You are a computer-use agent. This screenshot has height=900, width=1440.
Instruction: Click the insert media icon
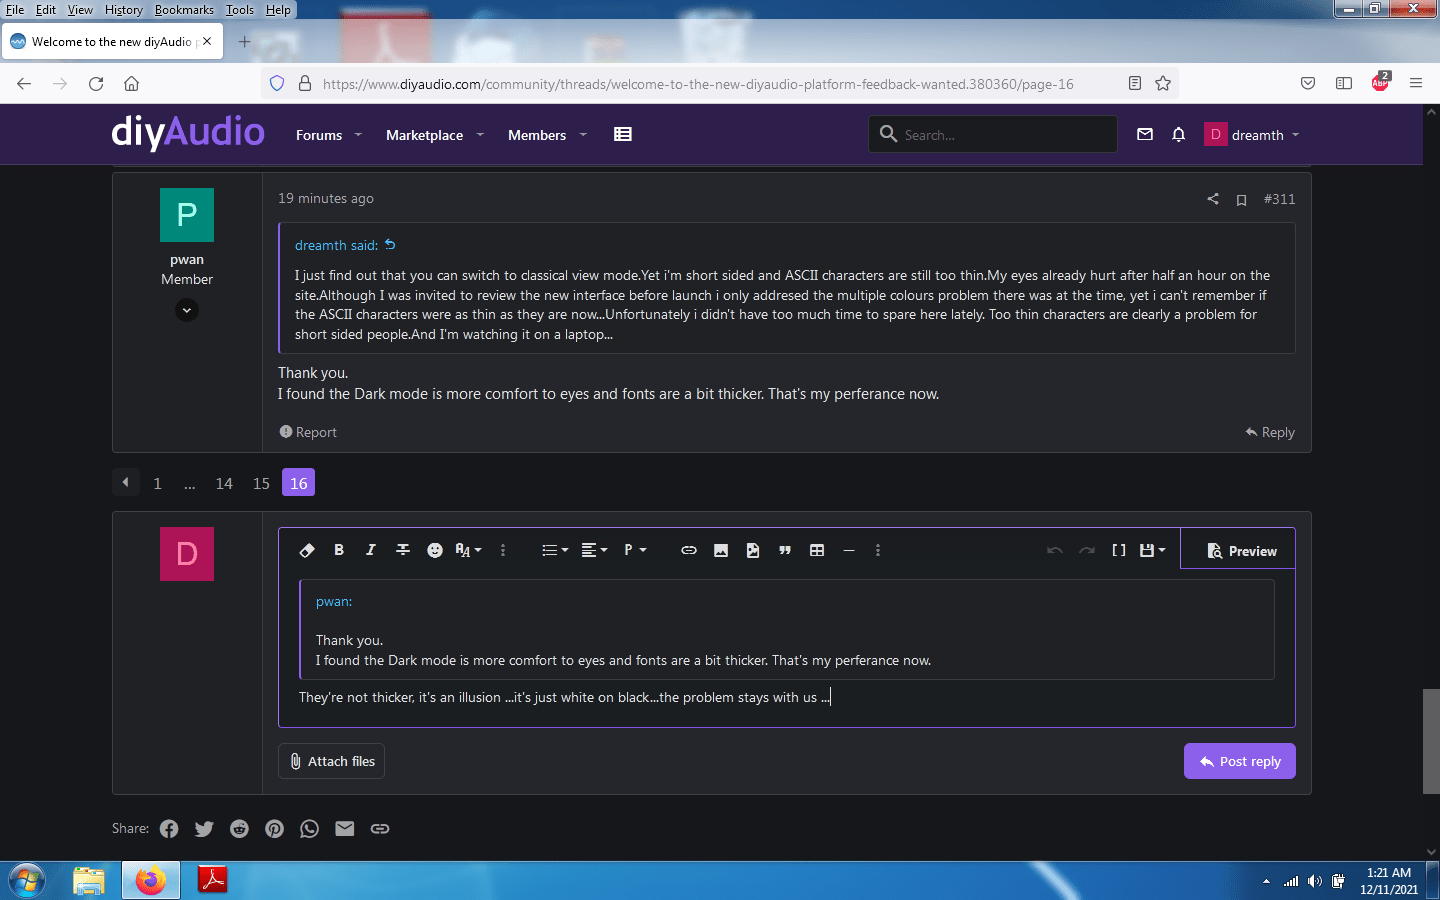753,550
